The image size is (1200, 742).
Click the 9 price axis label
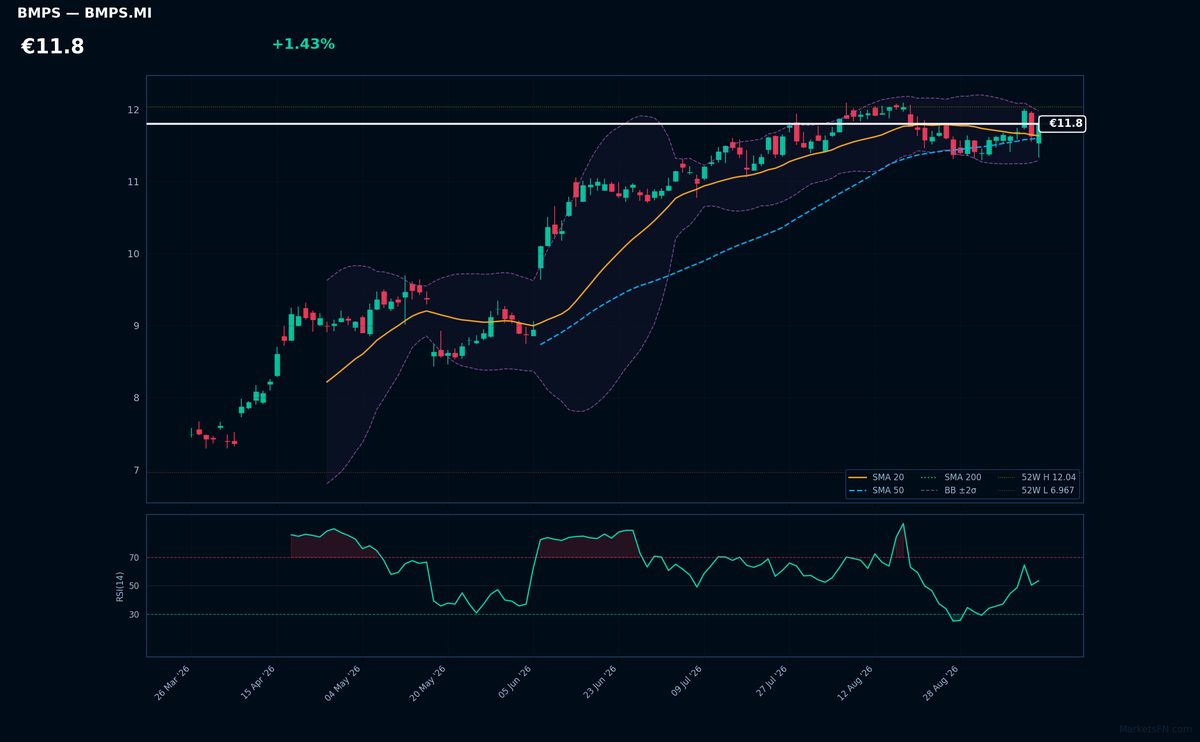click(x=136, y=326)
